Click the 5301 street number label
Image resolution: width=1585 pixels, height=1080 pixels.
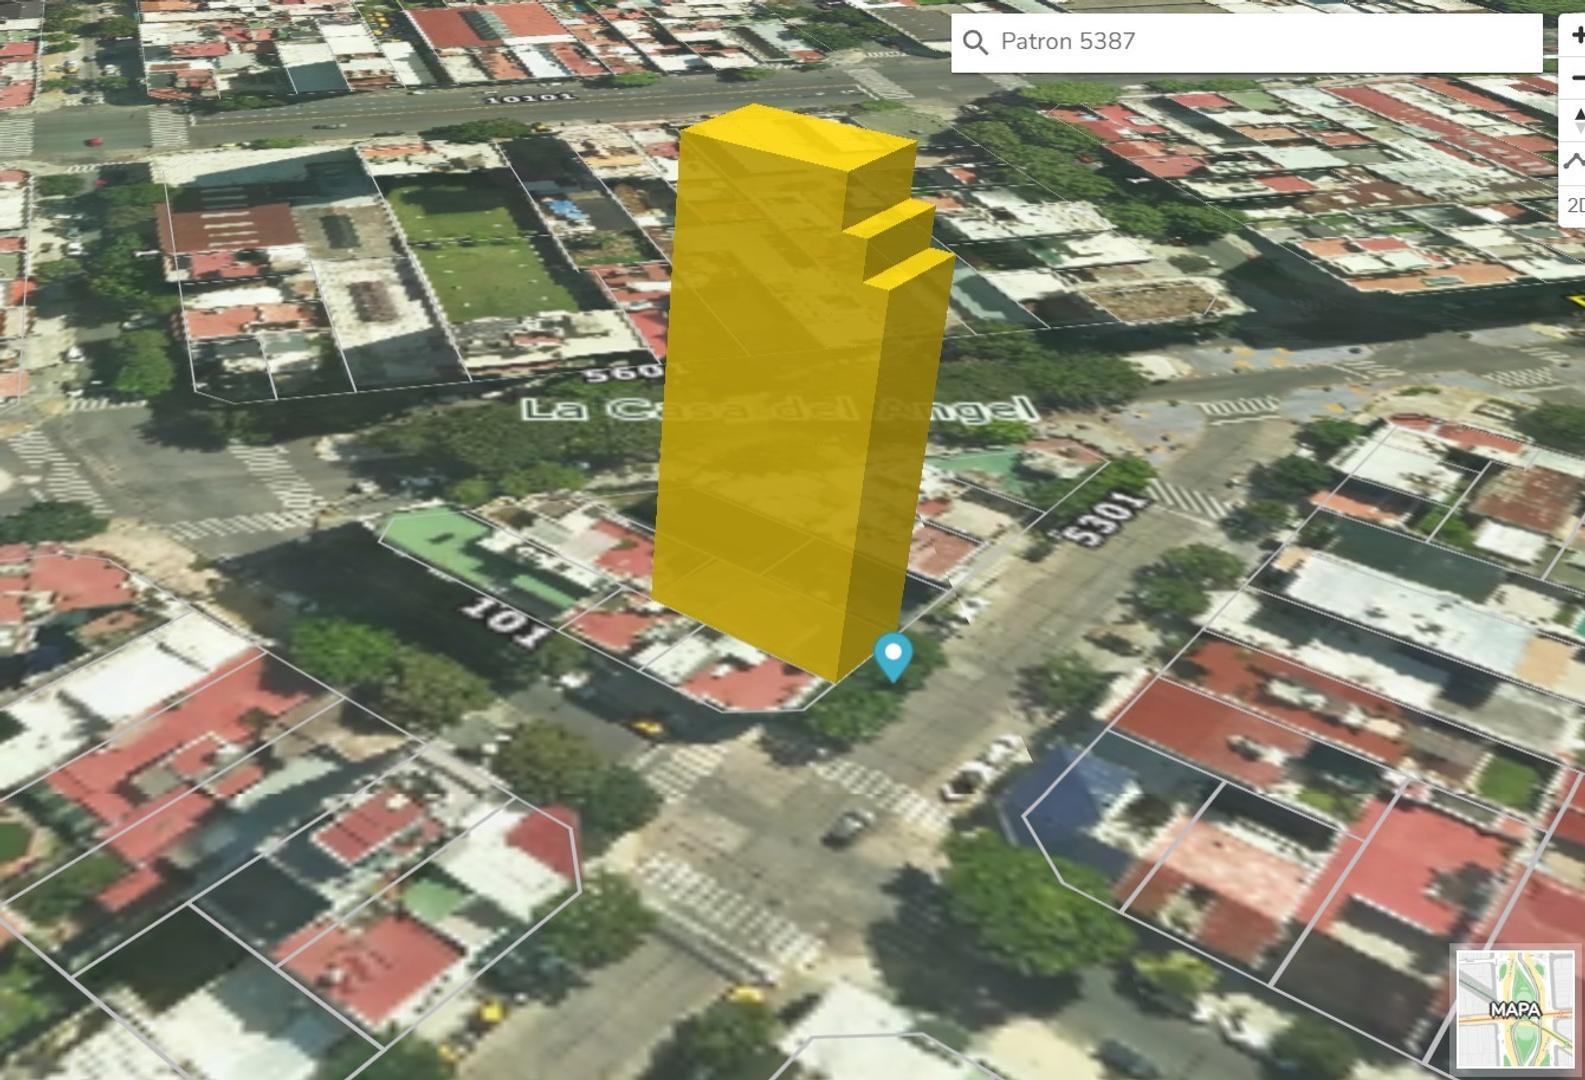coord(1104,518)
